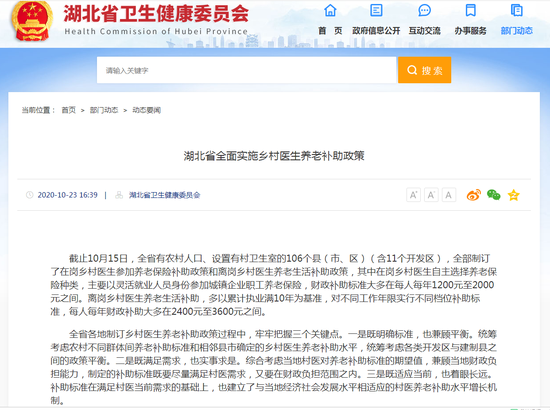Click the source icon beside 湖北省卫生健康委员会

tap(119, 195)
